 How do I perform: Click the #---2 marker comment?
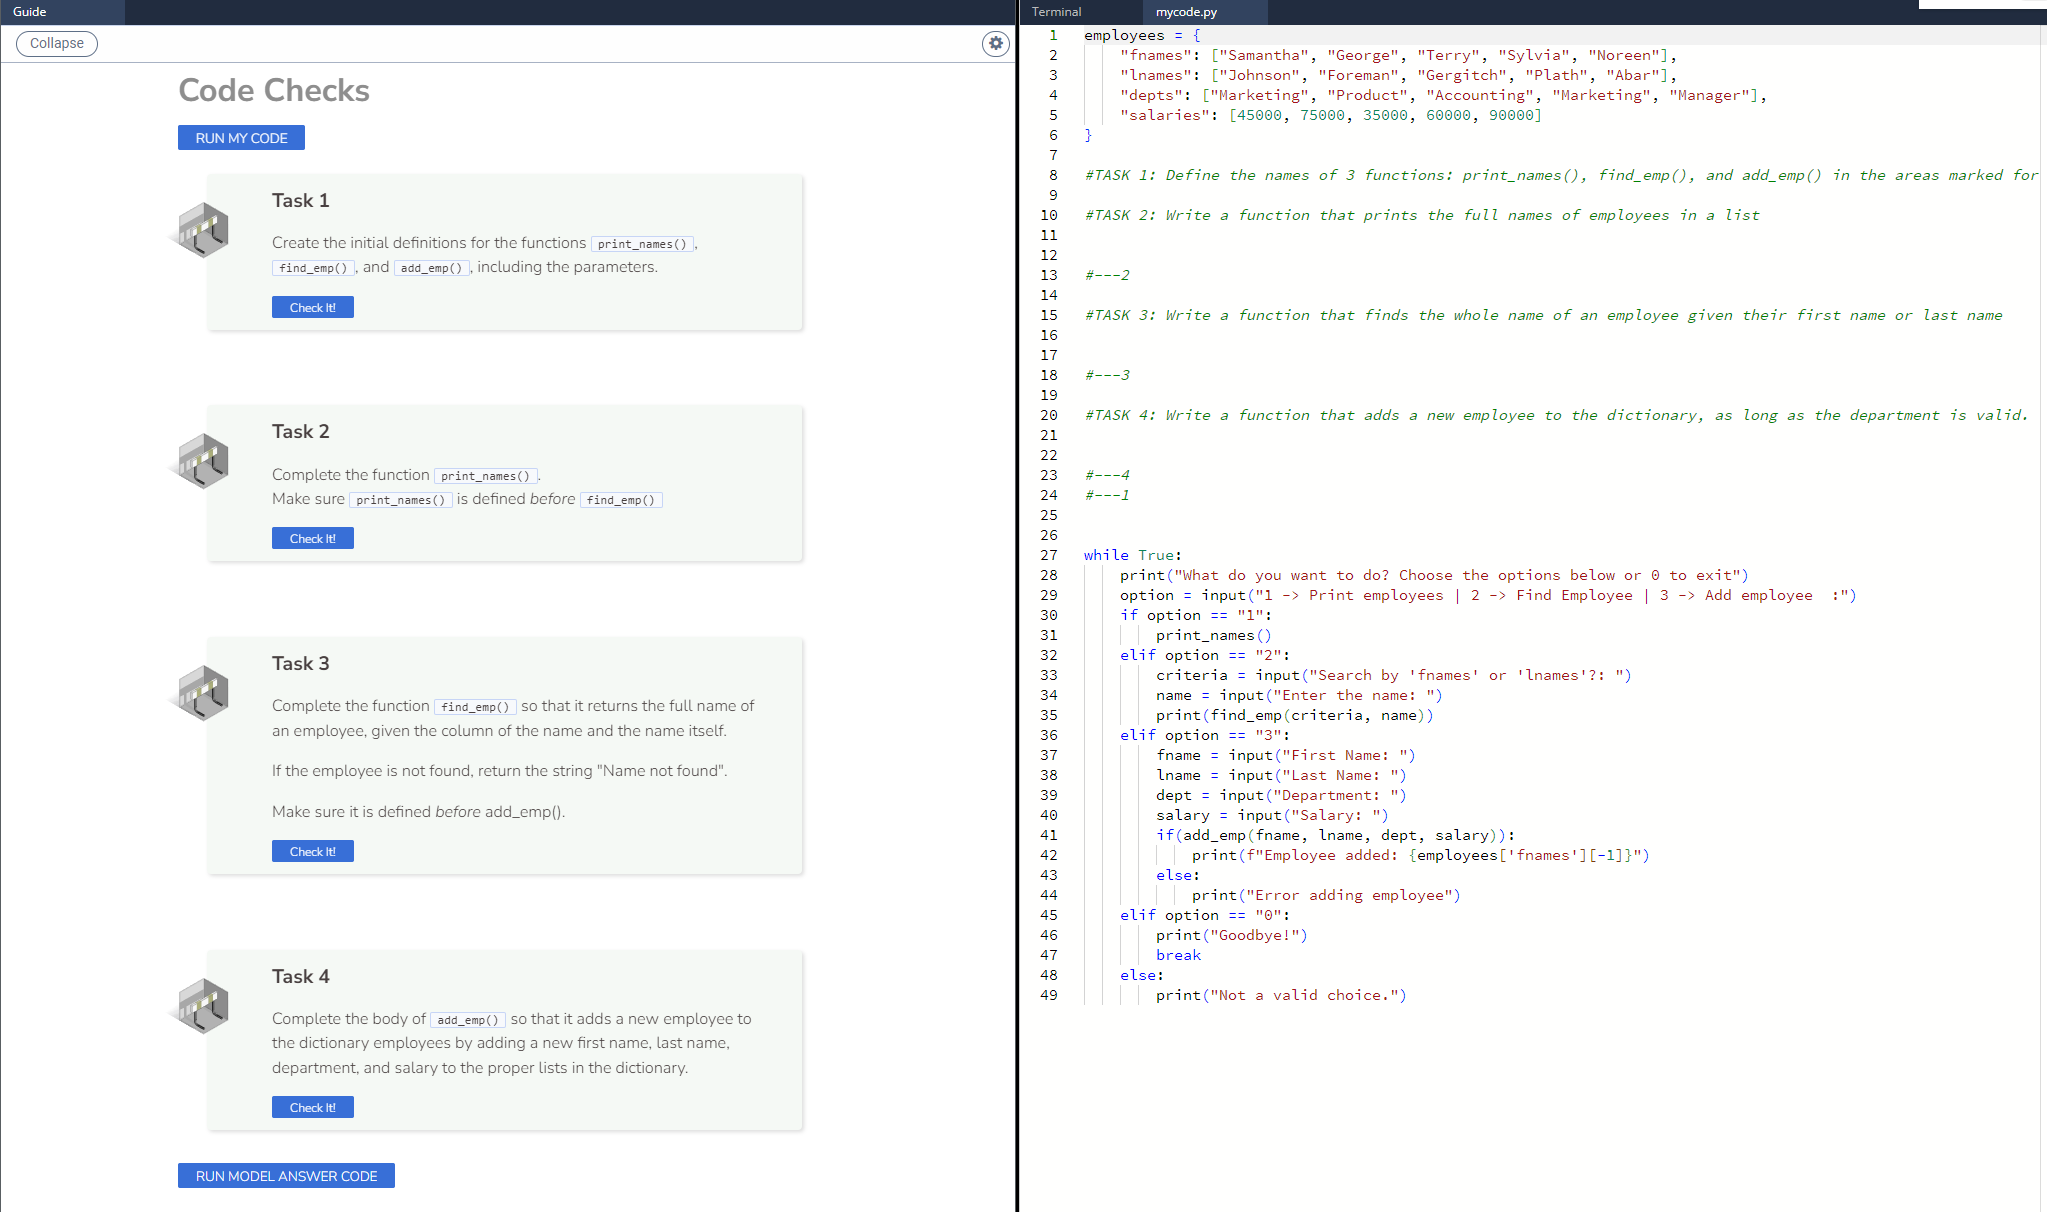1107,275
